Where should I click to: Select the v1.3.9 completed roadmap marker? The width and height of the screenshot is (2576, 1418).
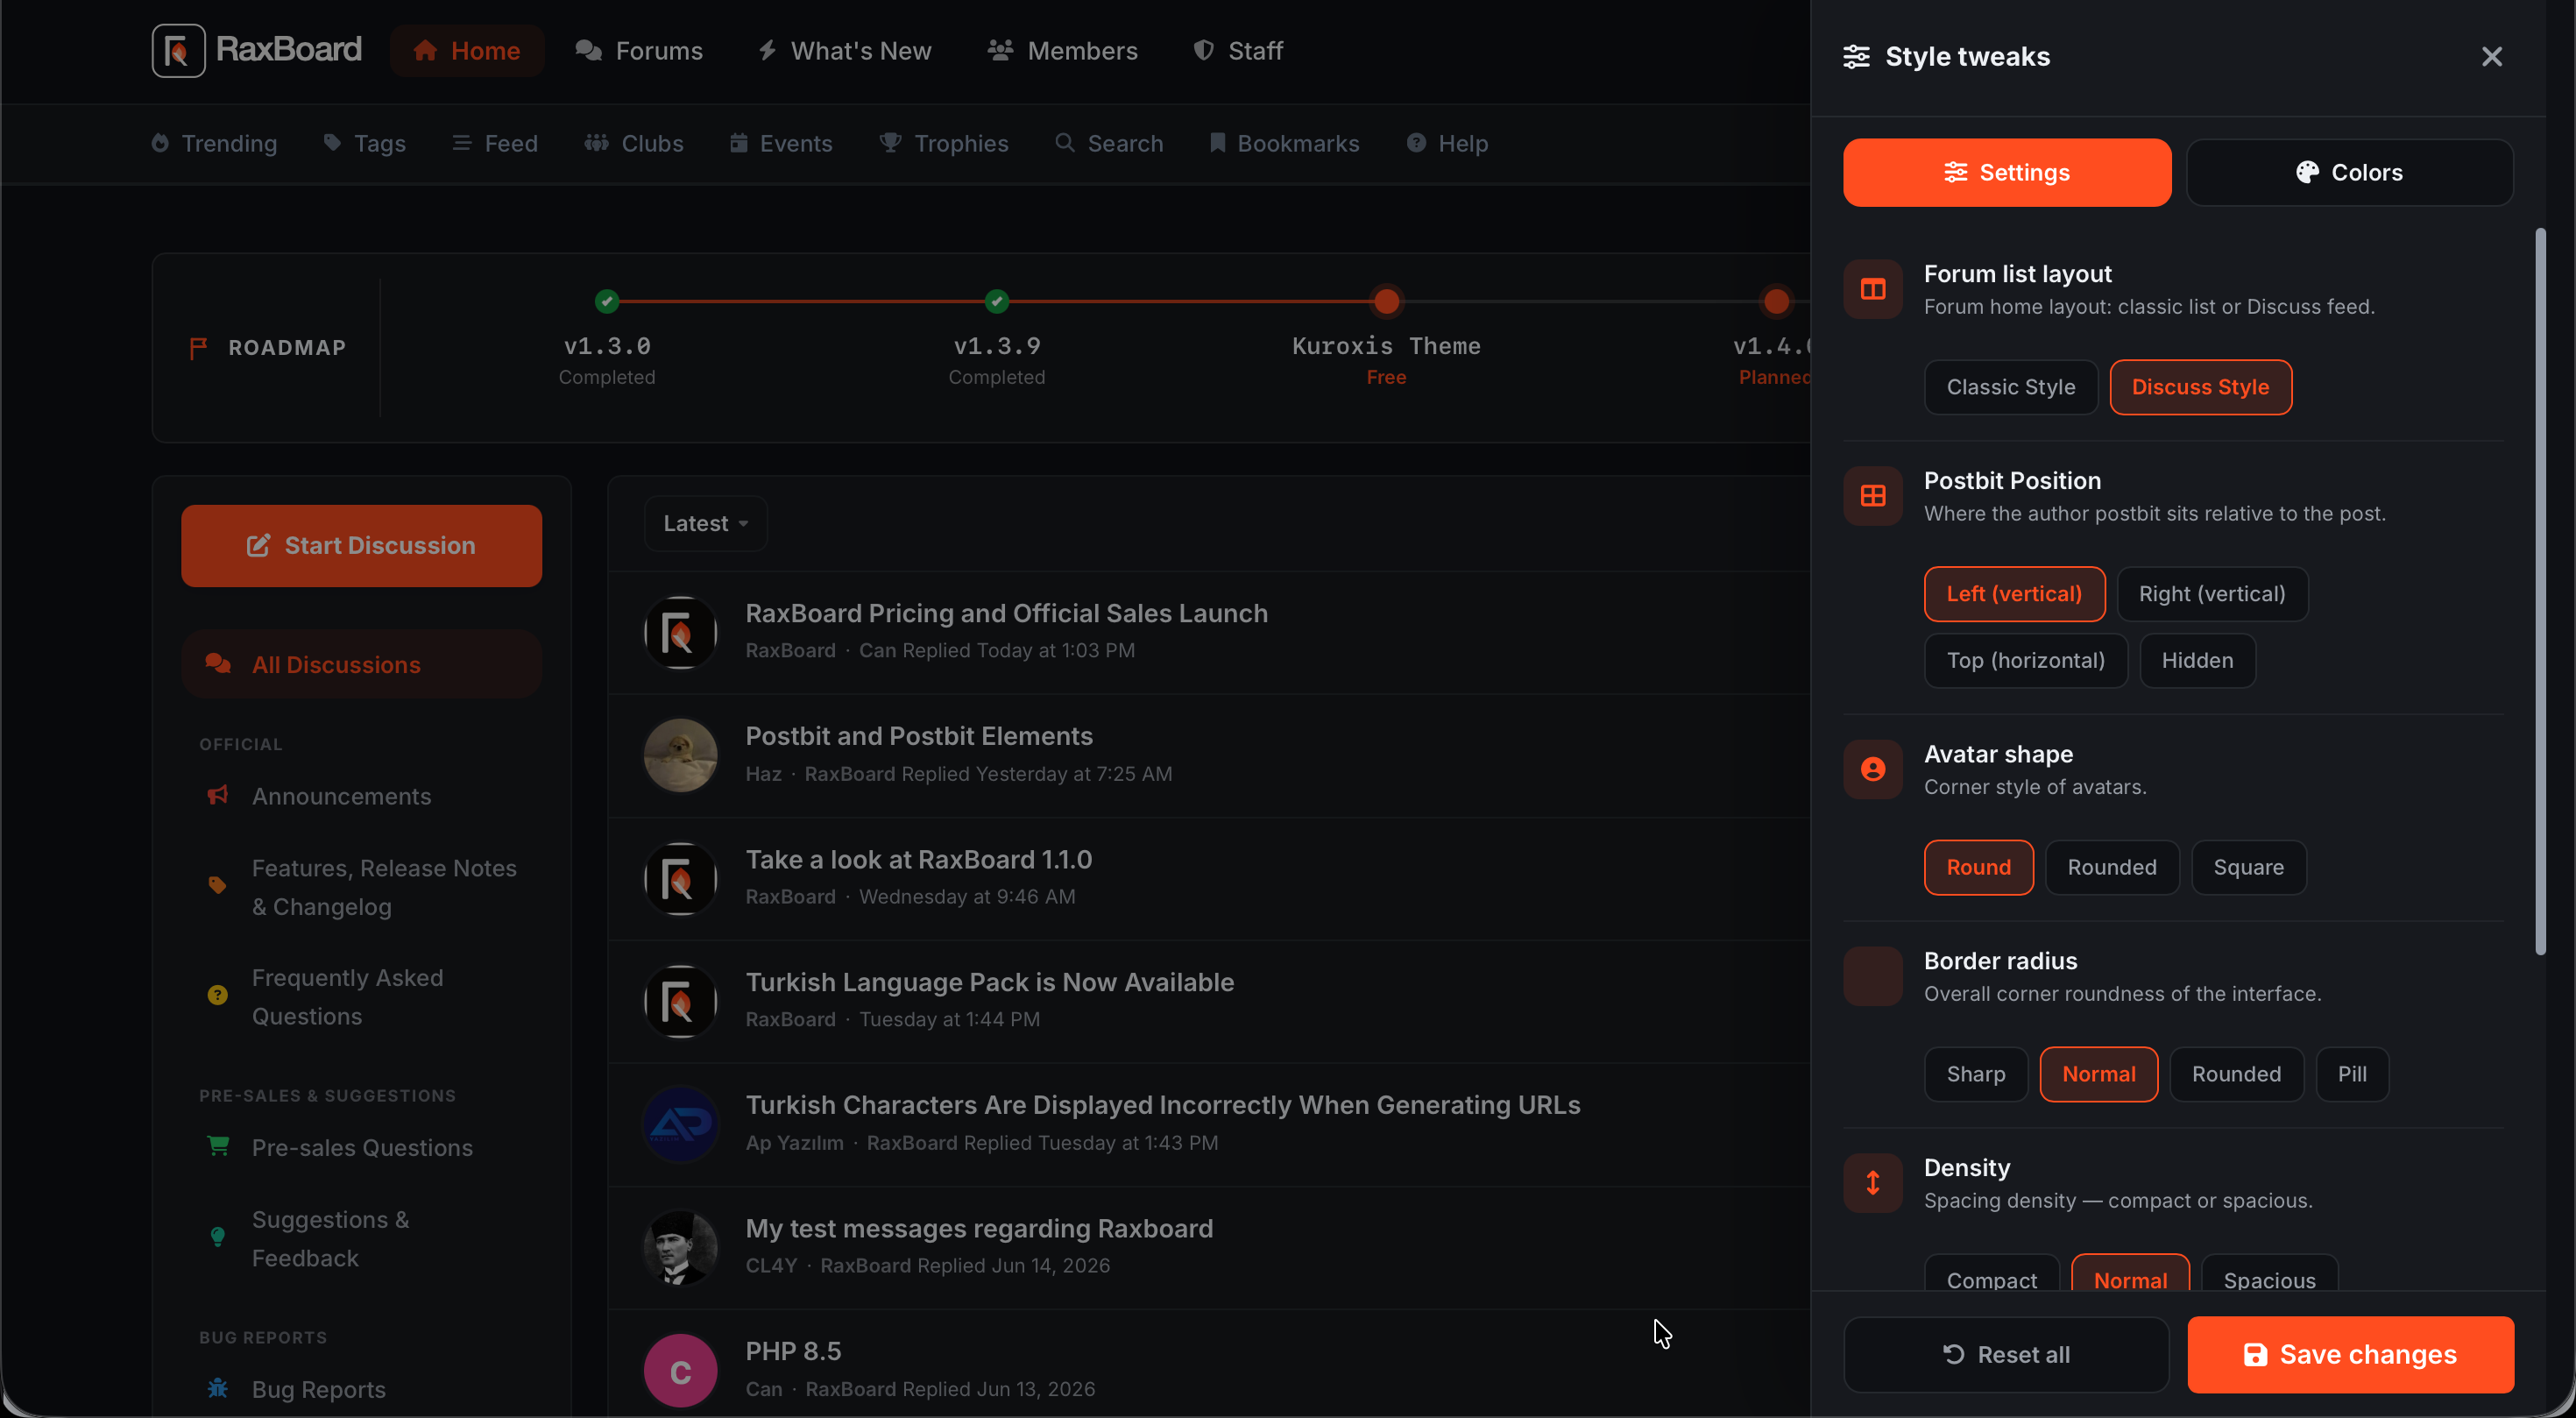click(x=997, y=301)
